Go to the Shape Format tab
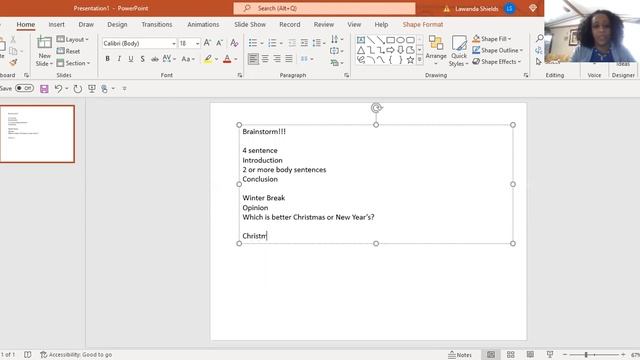Screen dimensions: 640x360 [x=423, y=24]
